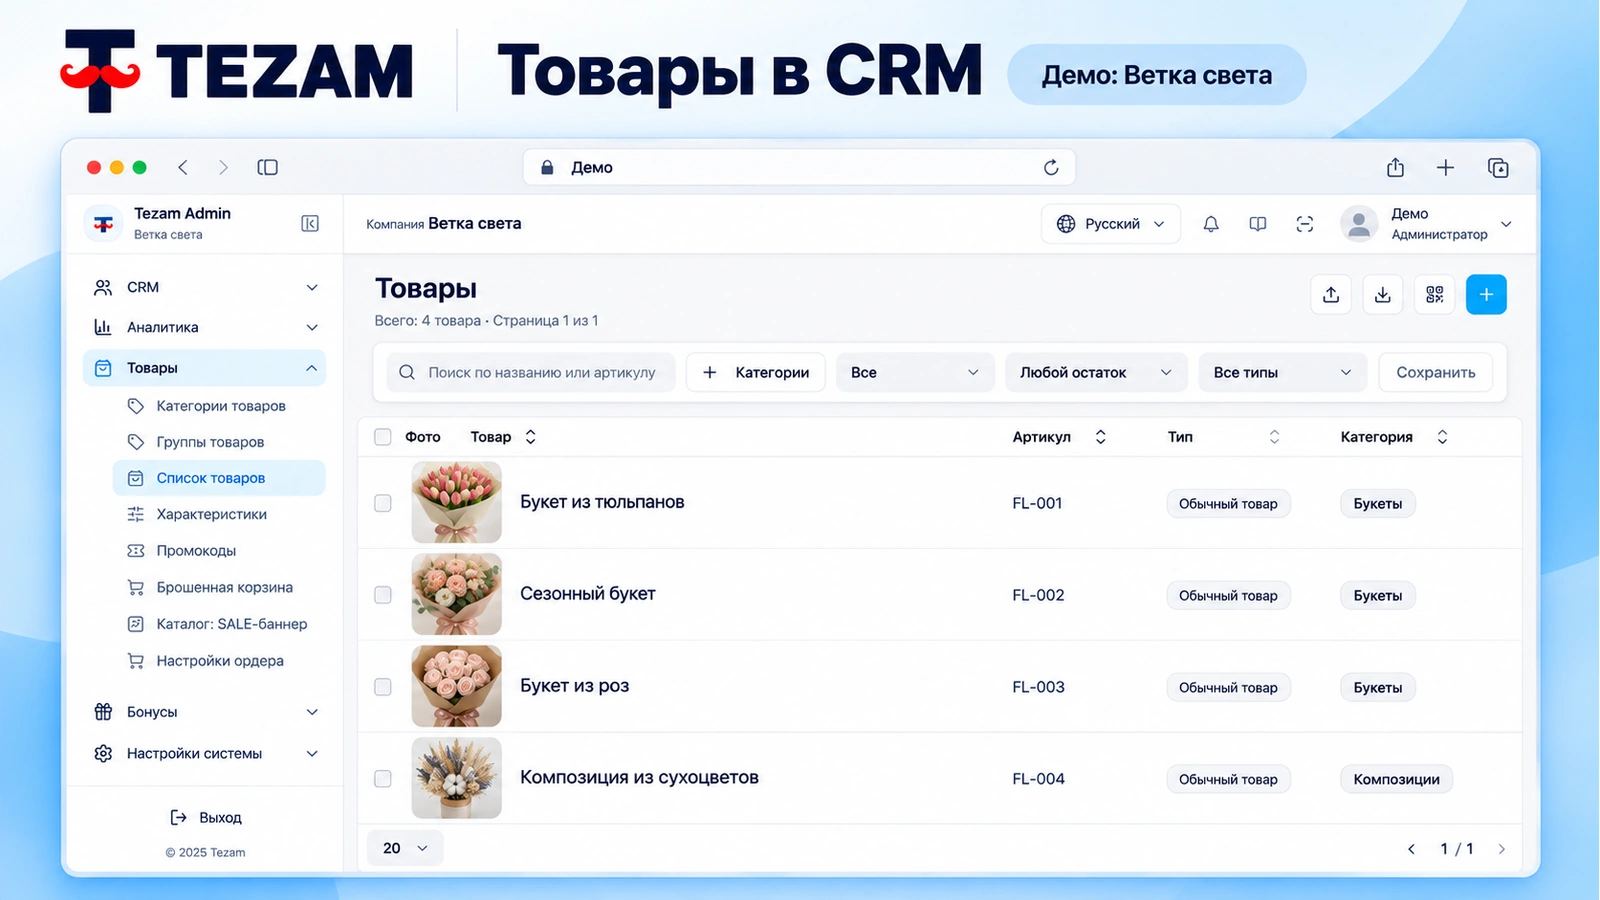
Task: Add a new product with blue plus button
Action: (1486, 294)
